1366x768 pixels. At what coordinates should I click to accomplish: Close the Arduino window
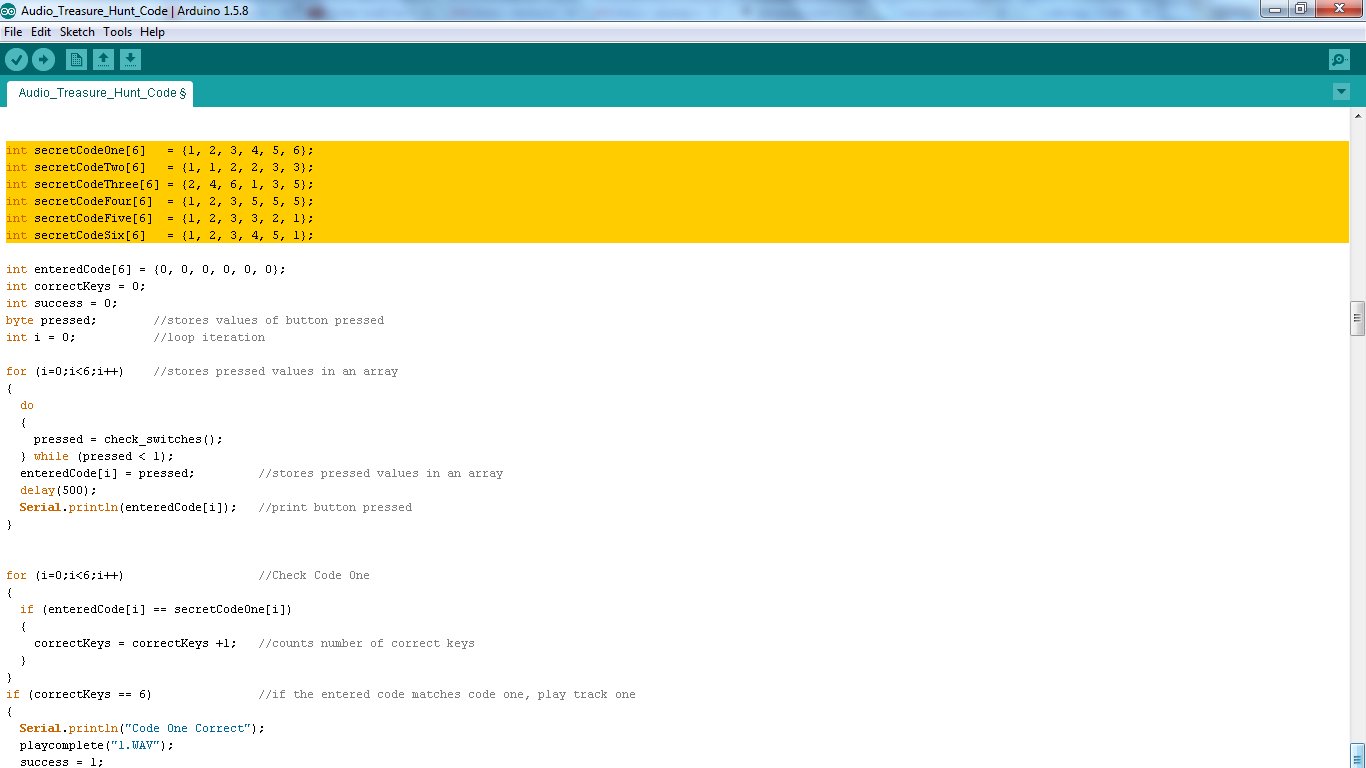click(x=1337, y=9)
